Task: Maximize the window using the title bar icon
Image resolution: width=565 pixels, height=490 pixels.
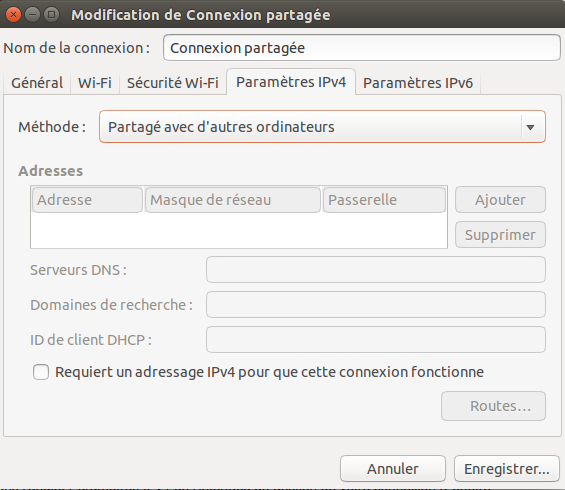Action: tap(52, 15)
